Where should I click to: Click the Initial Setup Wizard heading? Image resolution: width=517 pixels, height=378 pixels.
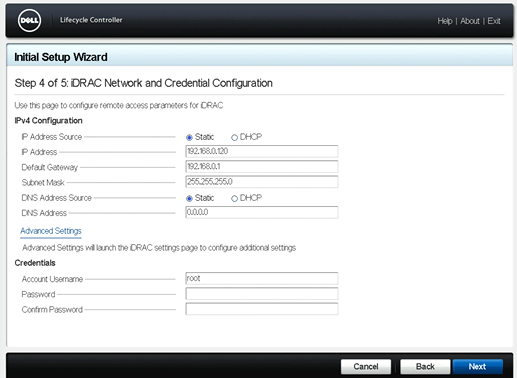61,57
